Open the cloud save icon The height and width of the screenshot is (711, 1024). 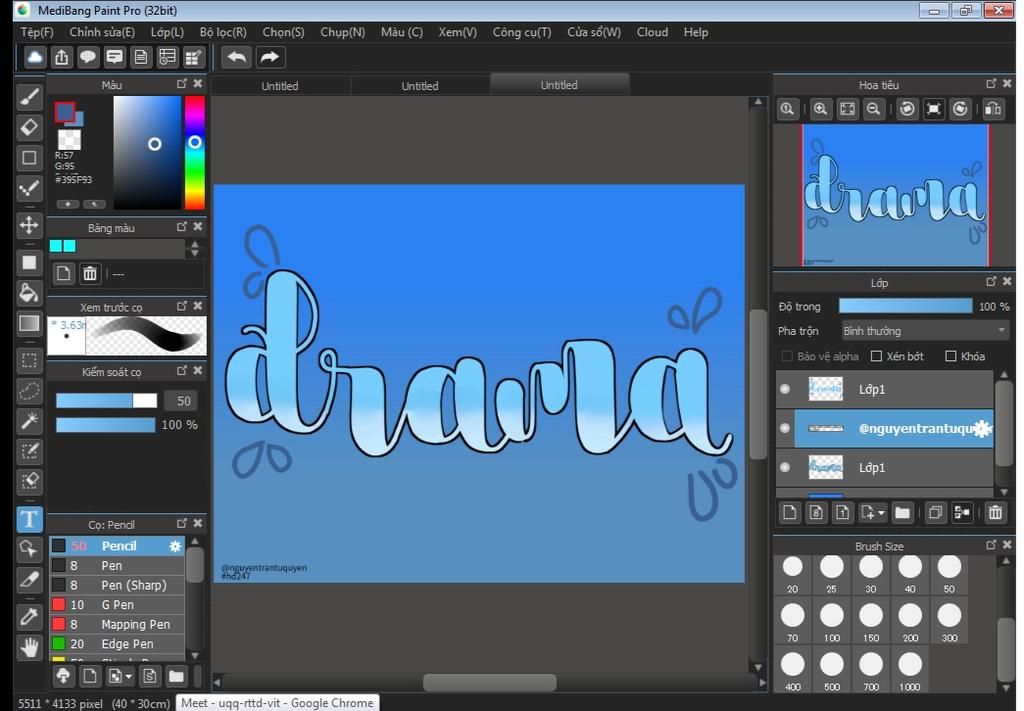coord(35,57)
